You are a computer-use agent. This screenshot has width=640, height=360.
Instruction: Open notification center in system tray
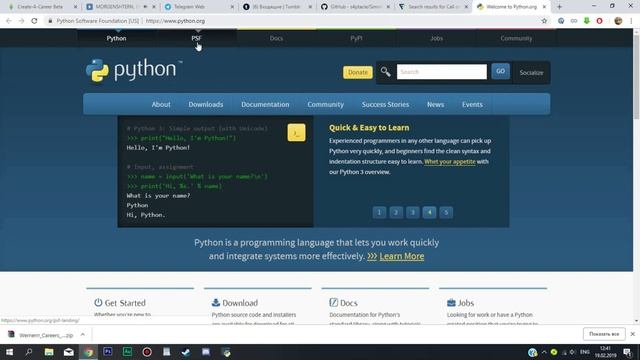coord(628,352)
